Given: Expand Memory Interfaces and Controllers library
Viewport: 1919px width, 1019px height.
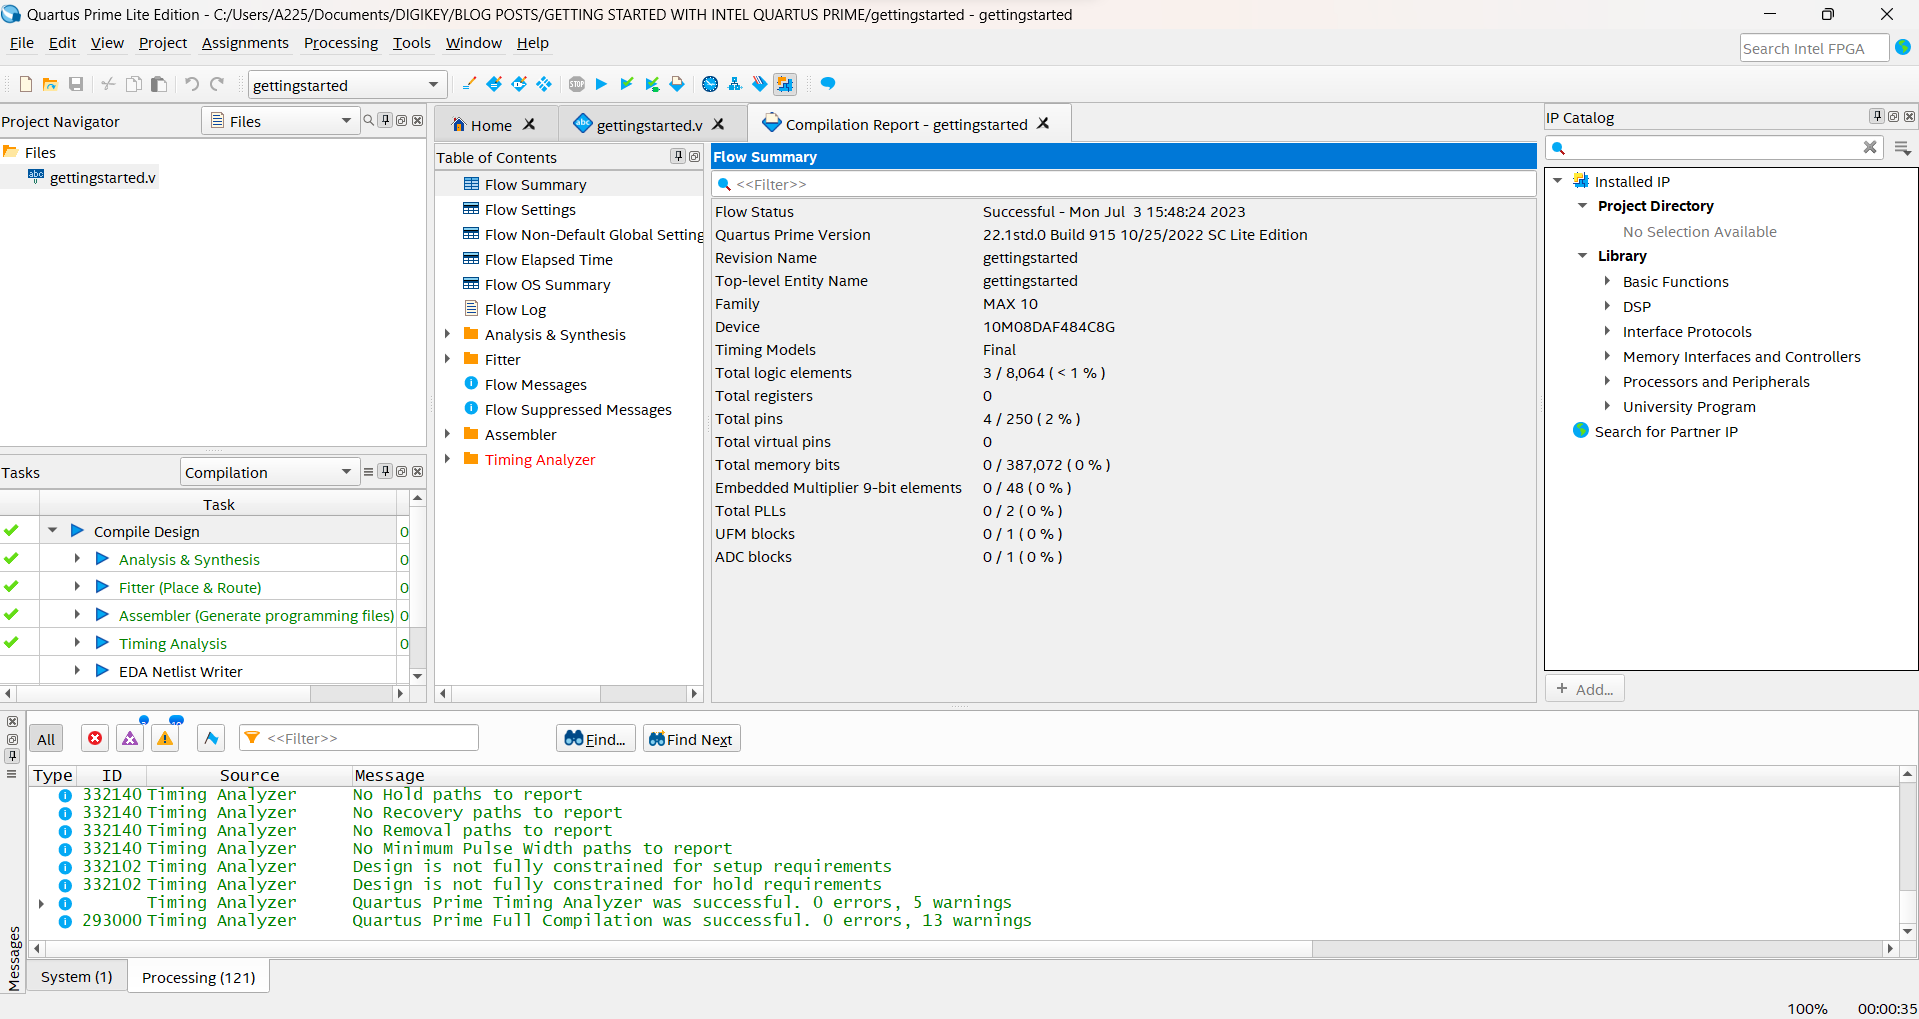Looking at the screenshot, I should coord(1608,356).
